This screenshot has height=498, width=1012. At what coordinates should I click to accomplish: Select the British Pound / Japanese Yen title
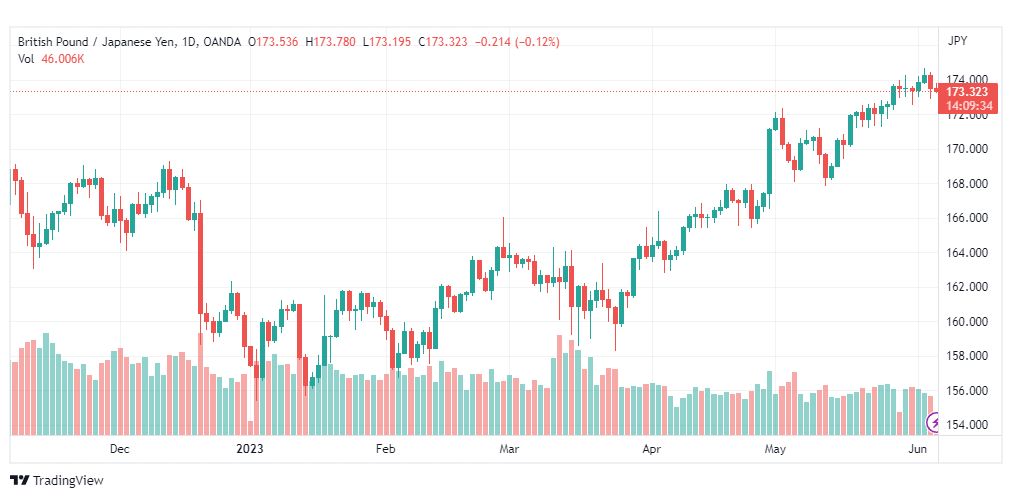pos(99,42)
